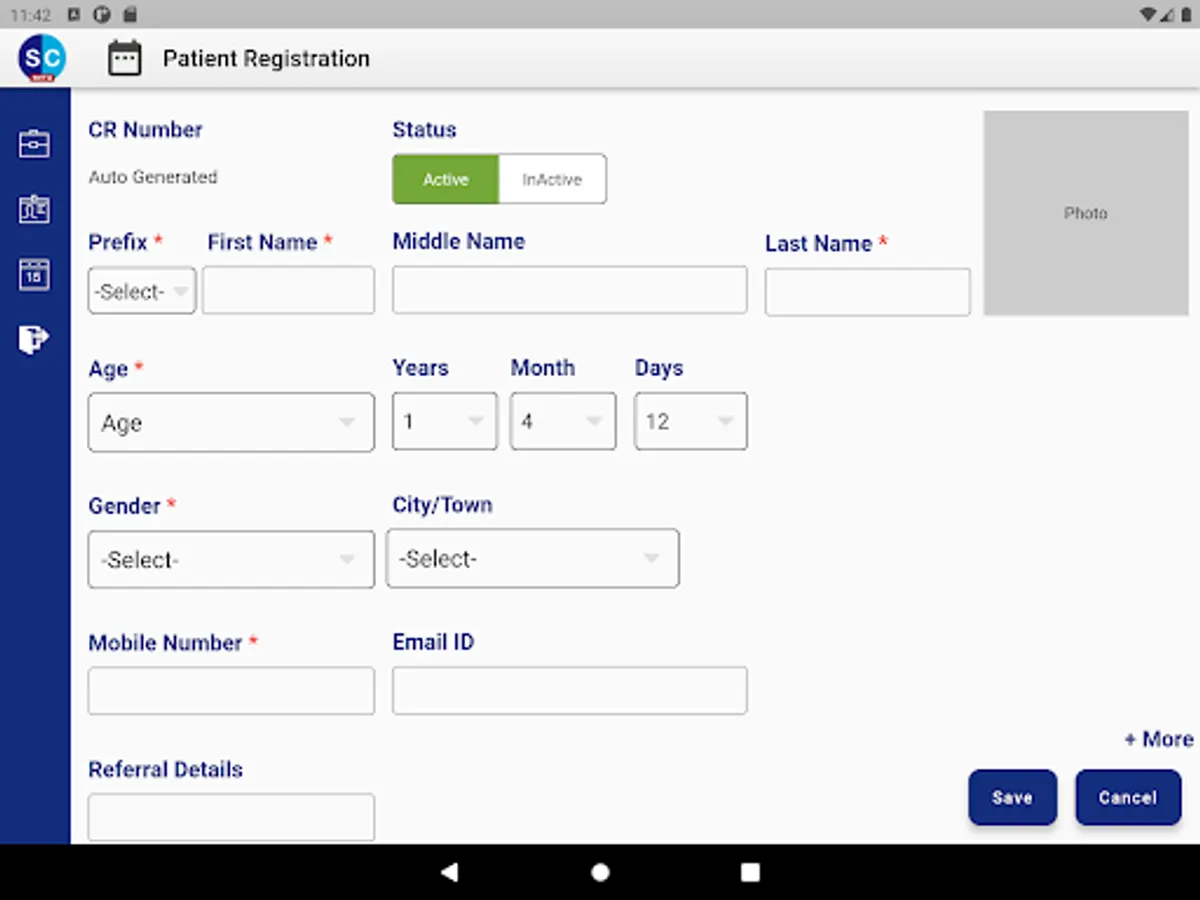Screen dimensions: 1200x900
Task: Open the billing document sidebar icon
Action: coord(33,340)
